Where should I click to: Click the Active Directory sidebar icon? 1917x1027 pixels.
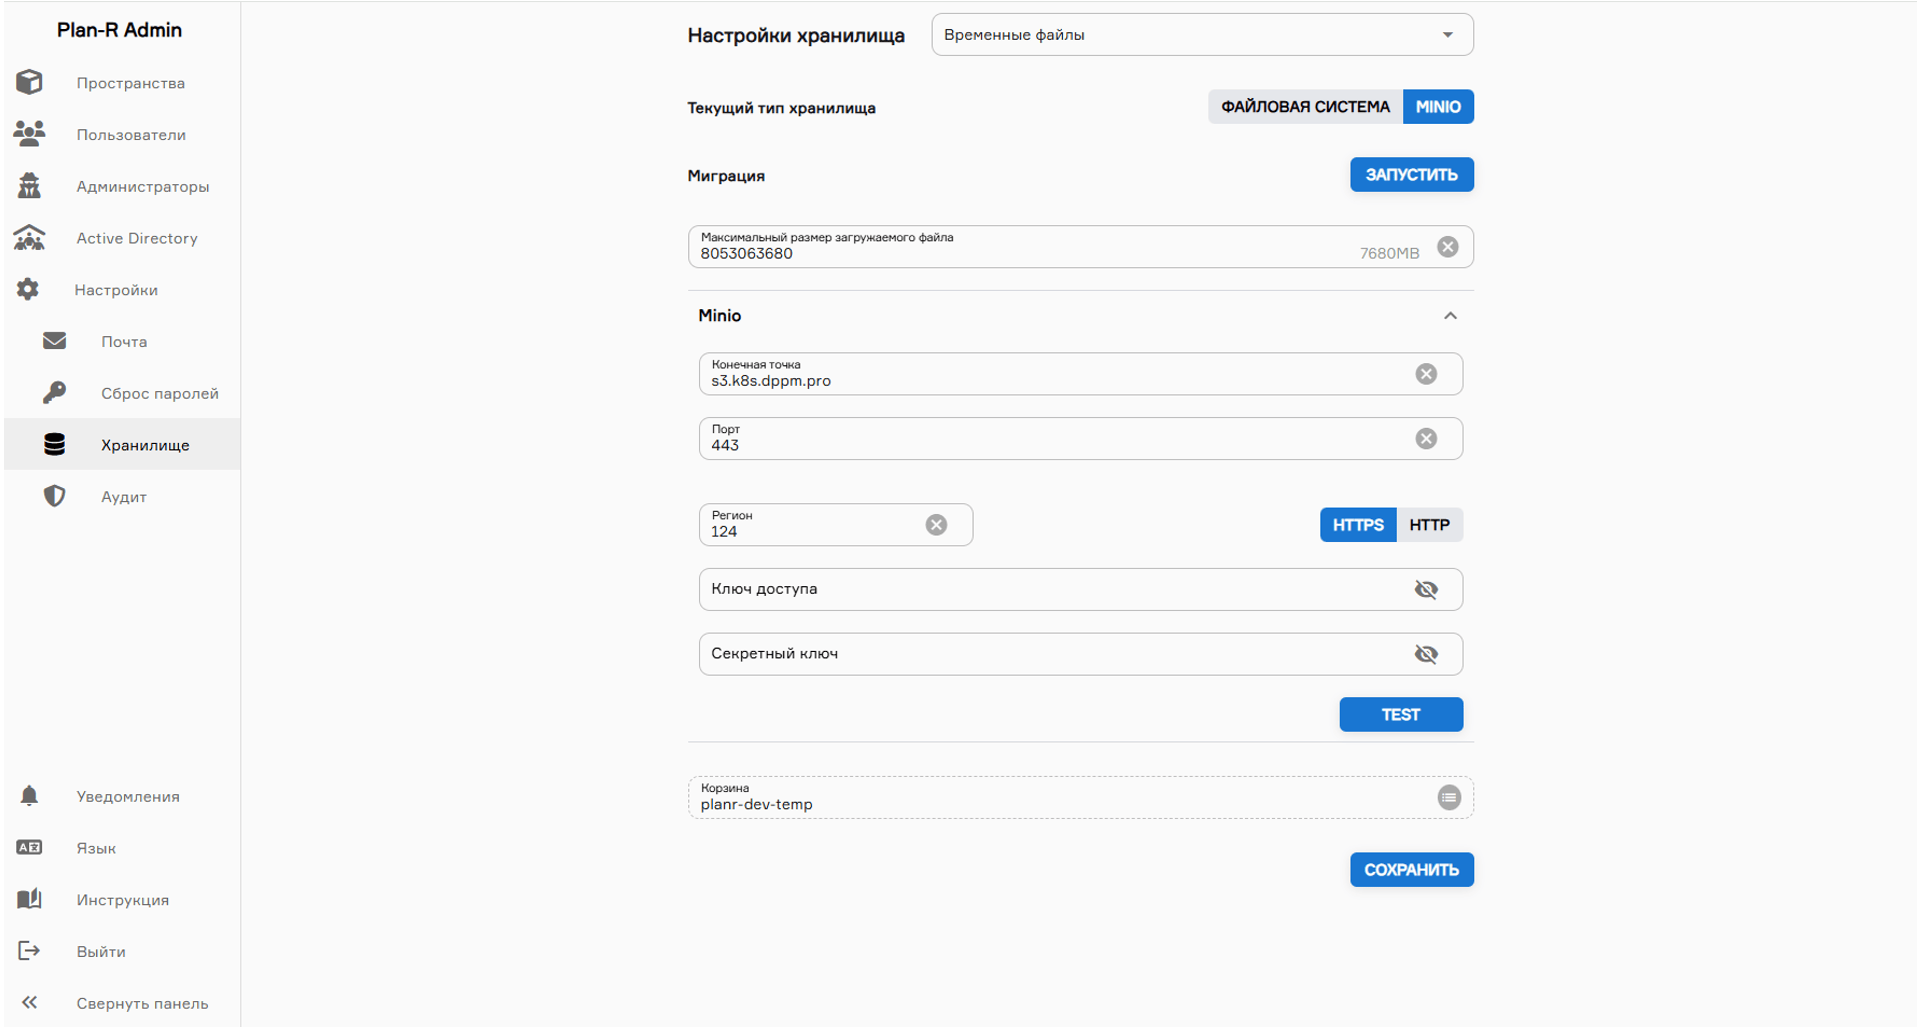pos(29,238)
